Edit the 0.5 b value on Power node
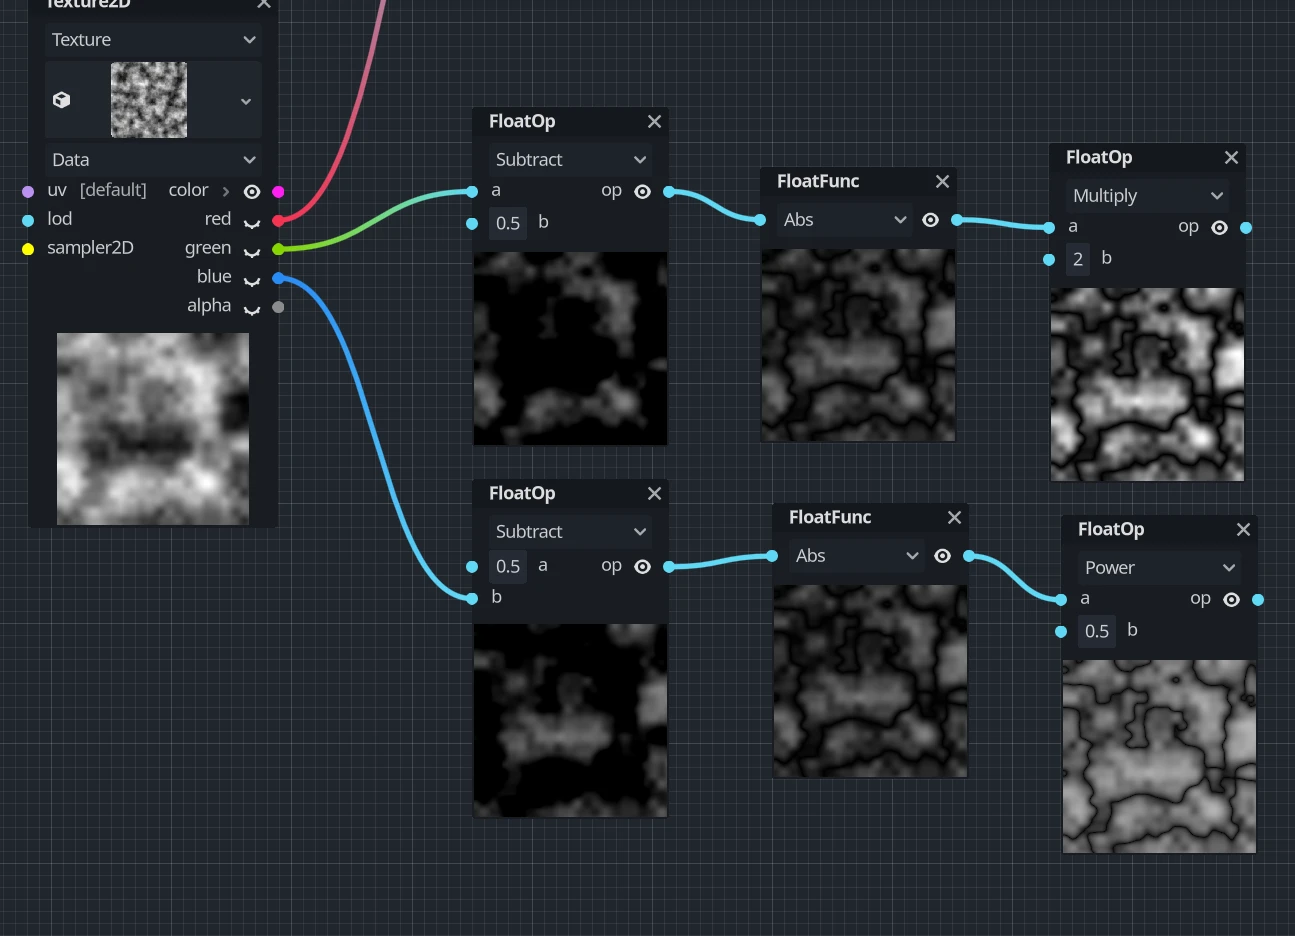This screenshot has height=936, width=1295. [x=1097, y=631]
